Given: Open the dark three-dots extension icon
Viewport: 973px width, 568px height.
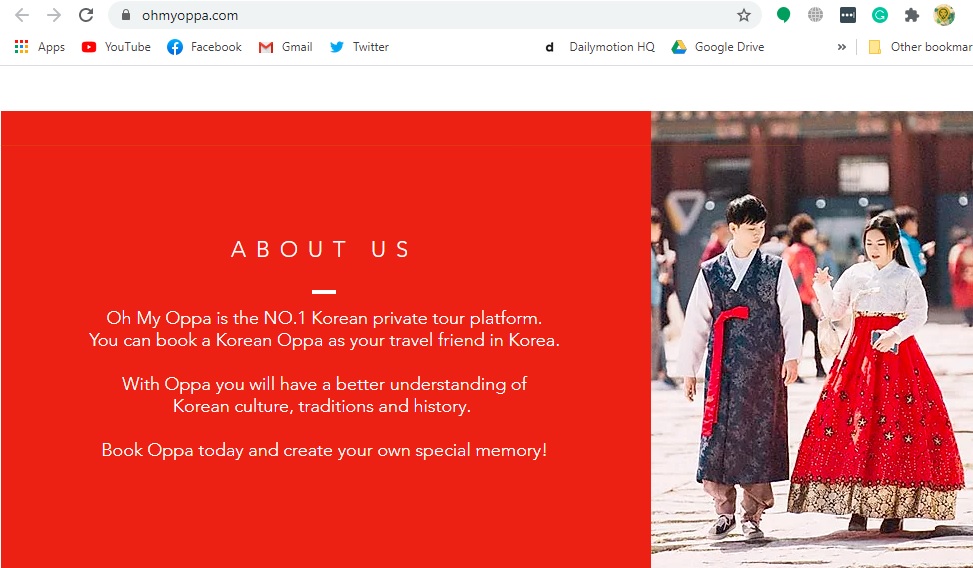Looking at the screenshot, I should pyautogui.click(x=848, y=15).
